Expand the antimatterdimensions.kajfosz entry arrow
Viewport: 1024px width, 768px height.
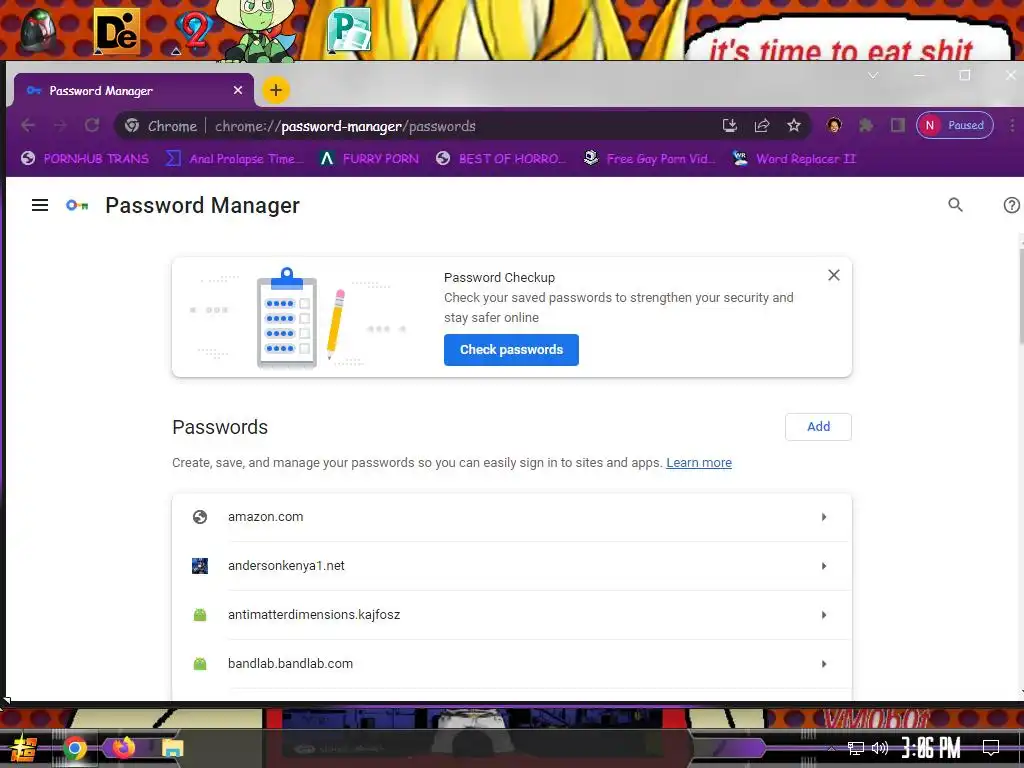824,615
